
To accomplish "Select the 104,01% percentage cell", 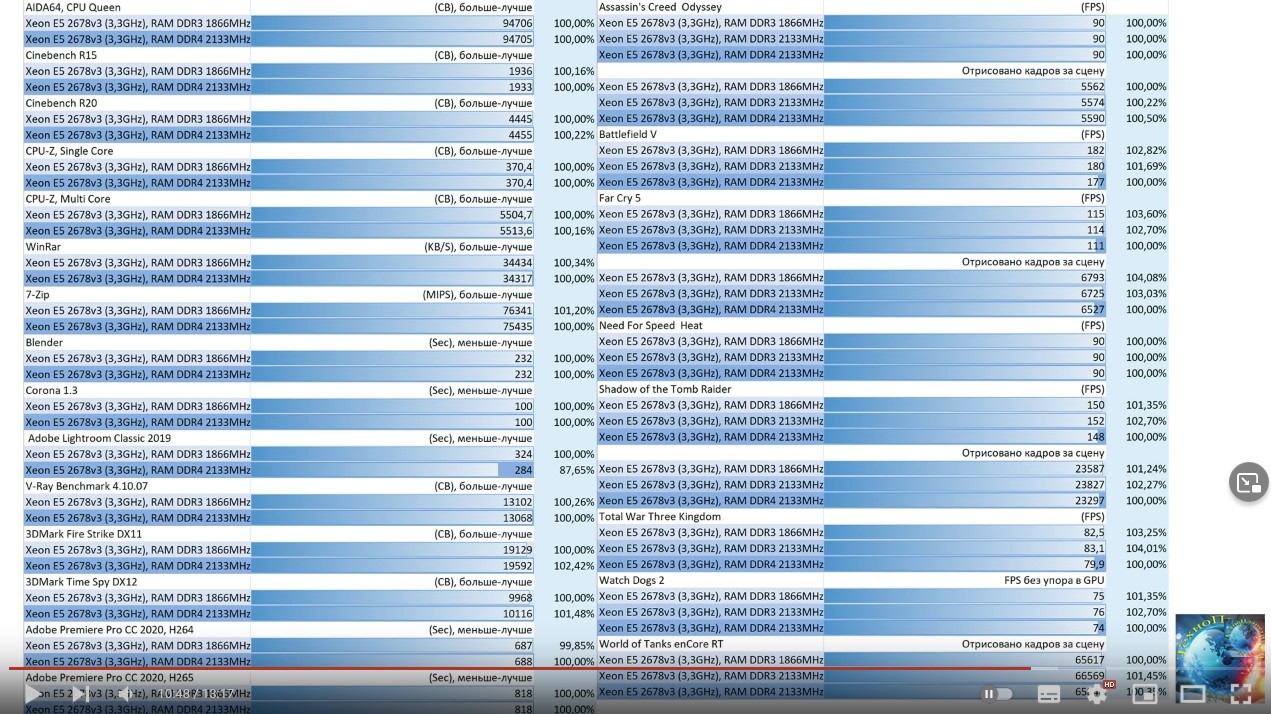I will (1146, 549).
